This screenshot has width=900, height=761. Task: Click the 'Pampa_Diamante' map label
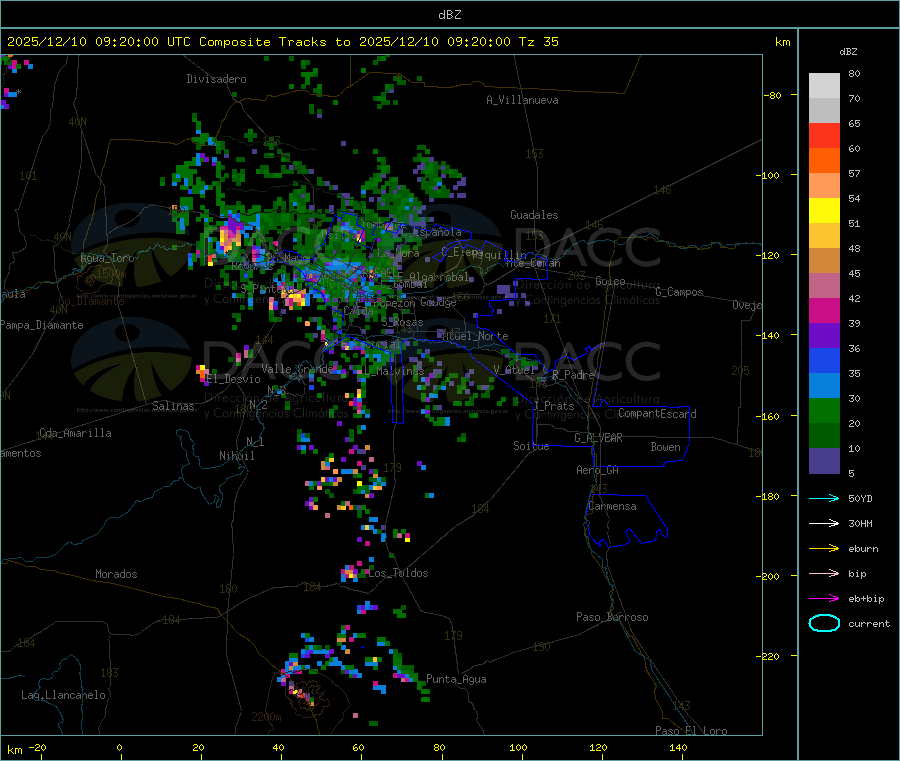point(42,325)
